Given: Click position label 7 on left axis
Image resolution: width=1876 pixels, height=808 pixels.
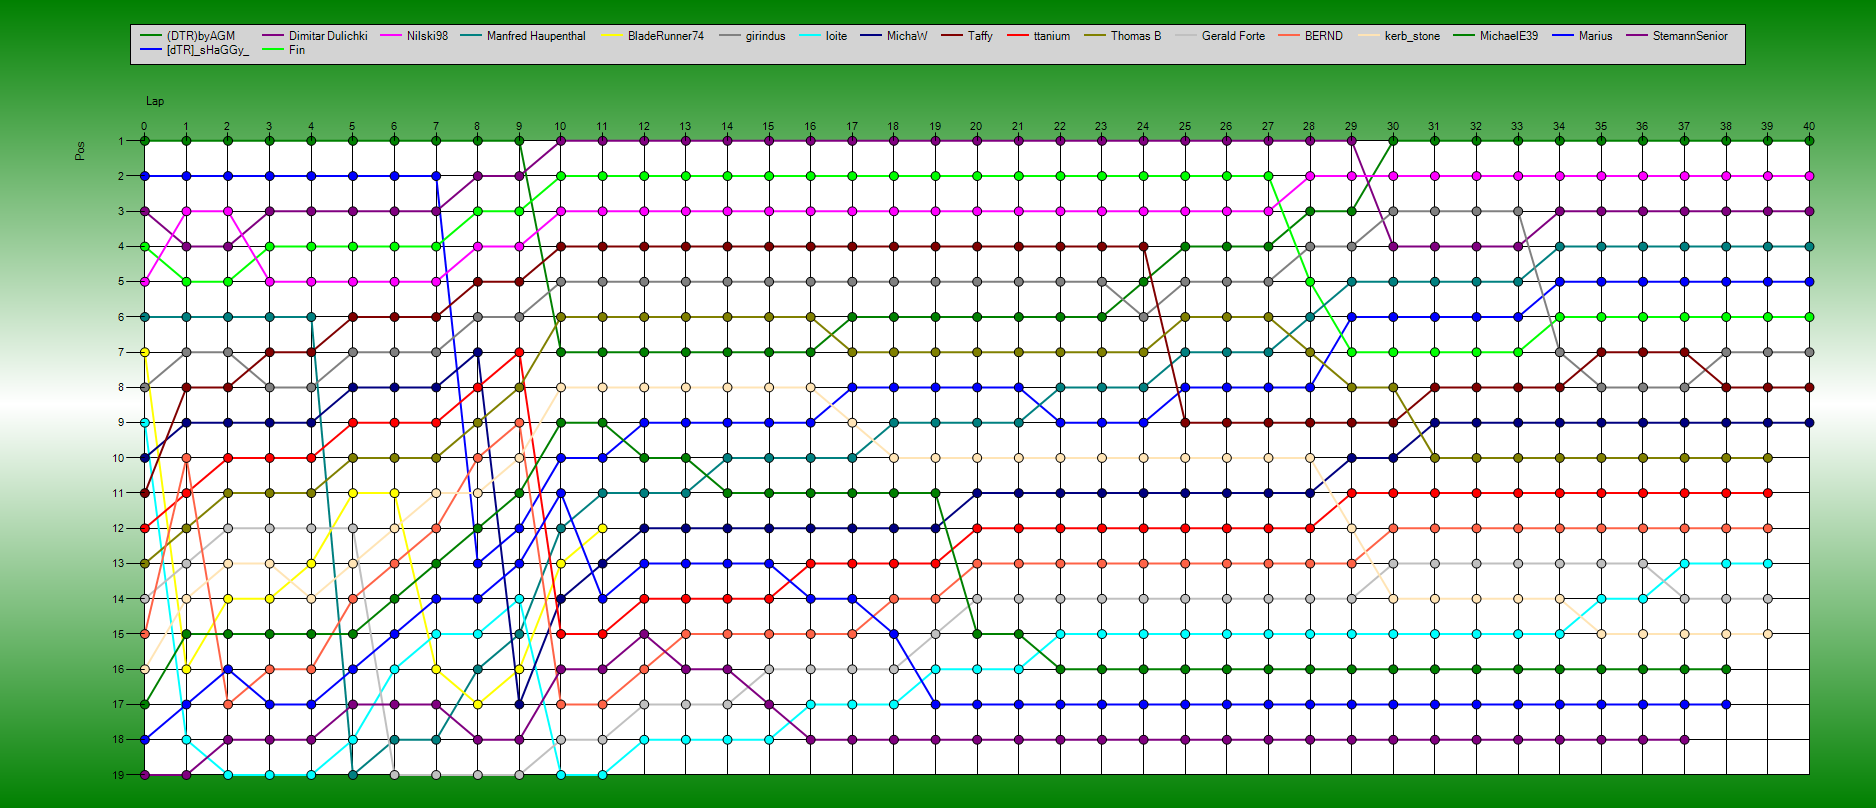Looking at the screenshot, I should tap(121, 352).
